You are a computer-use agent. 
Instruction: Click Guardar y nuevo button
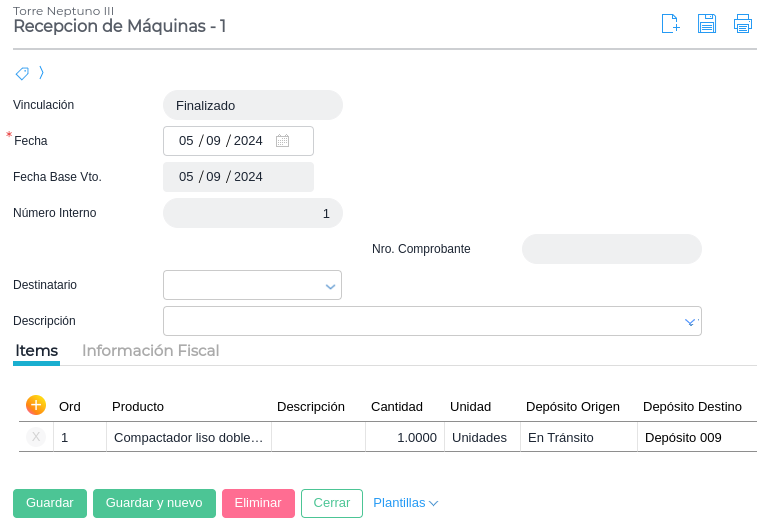tap(154, 503)
